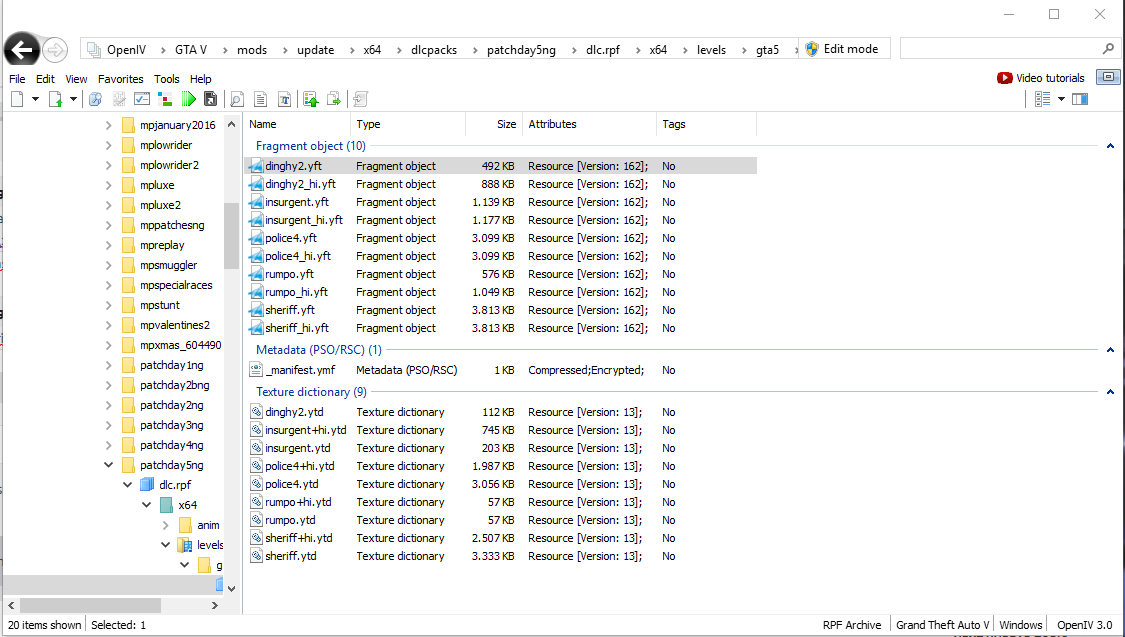Screen dimensions: 1125x637
Task: Expand the anim tree folder
Action: pyautogui.click(x=166, y=525)
